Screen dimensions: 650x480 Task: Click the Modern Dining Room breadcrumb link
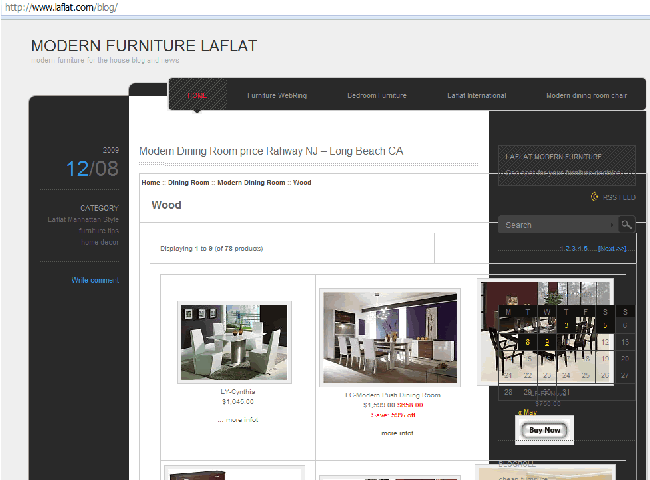(x=251, y=182)
